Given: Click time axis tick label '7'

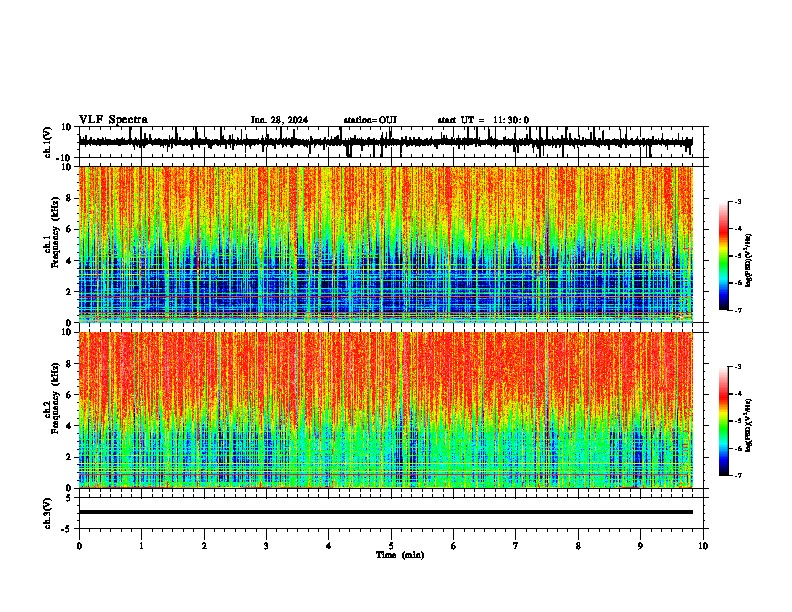Looking at the screenshot, I should pos(516,546).
